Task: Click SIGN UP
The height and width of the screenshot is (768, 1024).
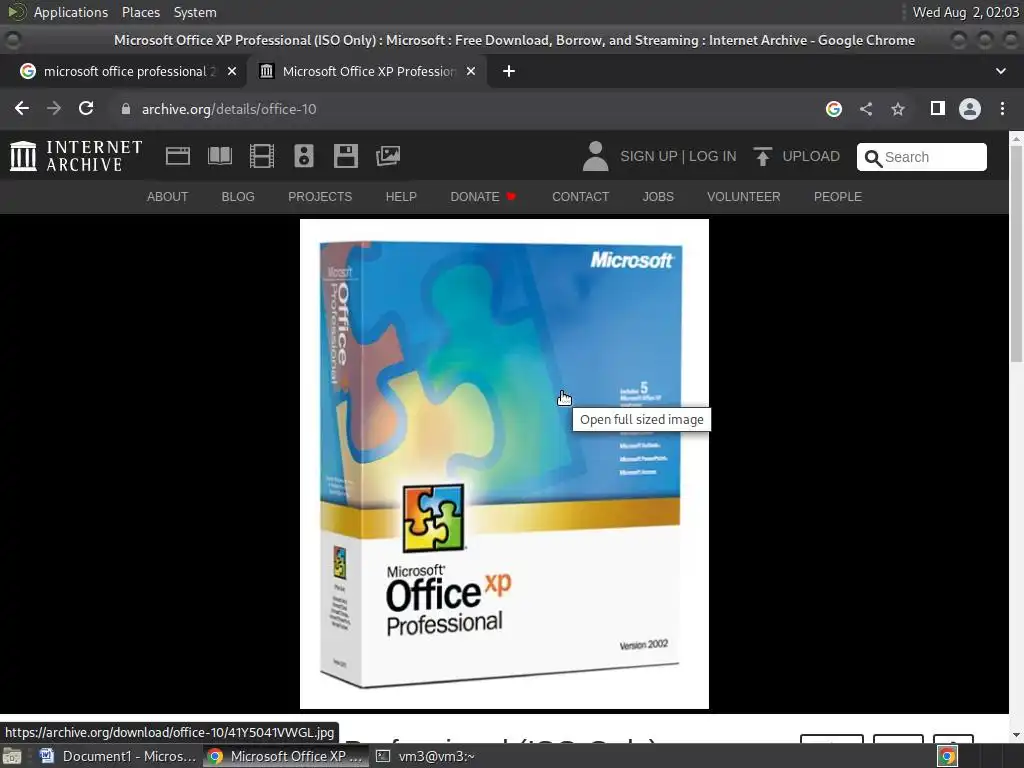Action: pos(648,156)
